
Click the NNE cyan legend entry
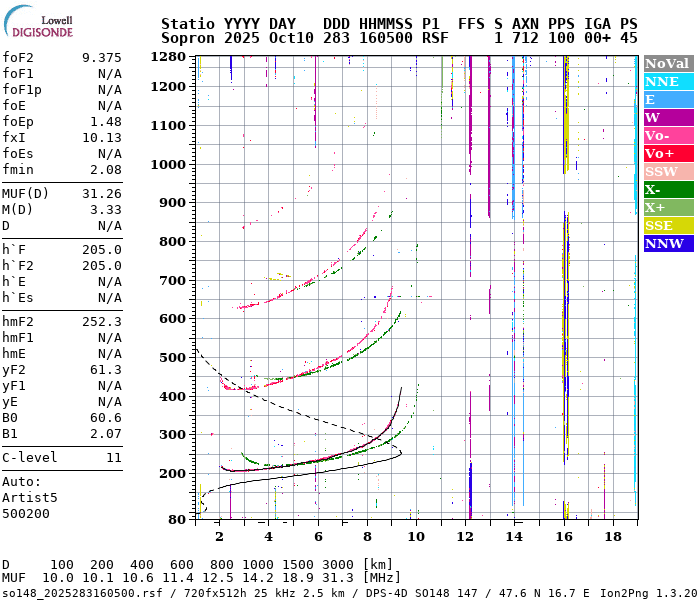[668, 81]
